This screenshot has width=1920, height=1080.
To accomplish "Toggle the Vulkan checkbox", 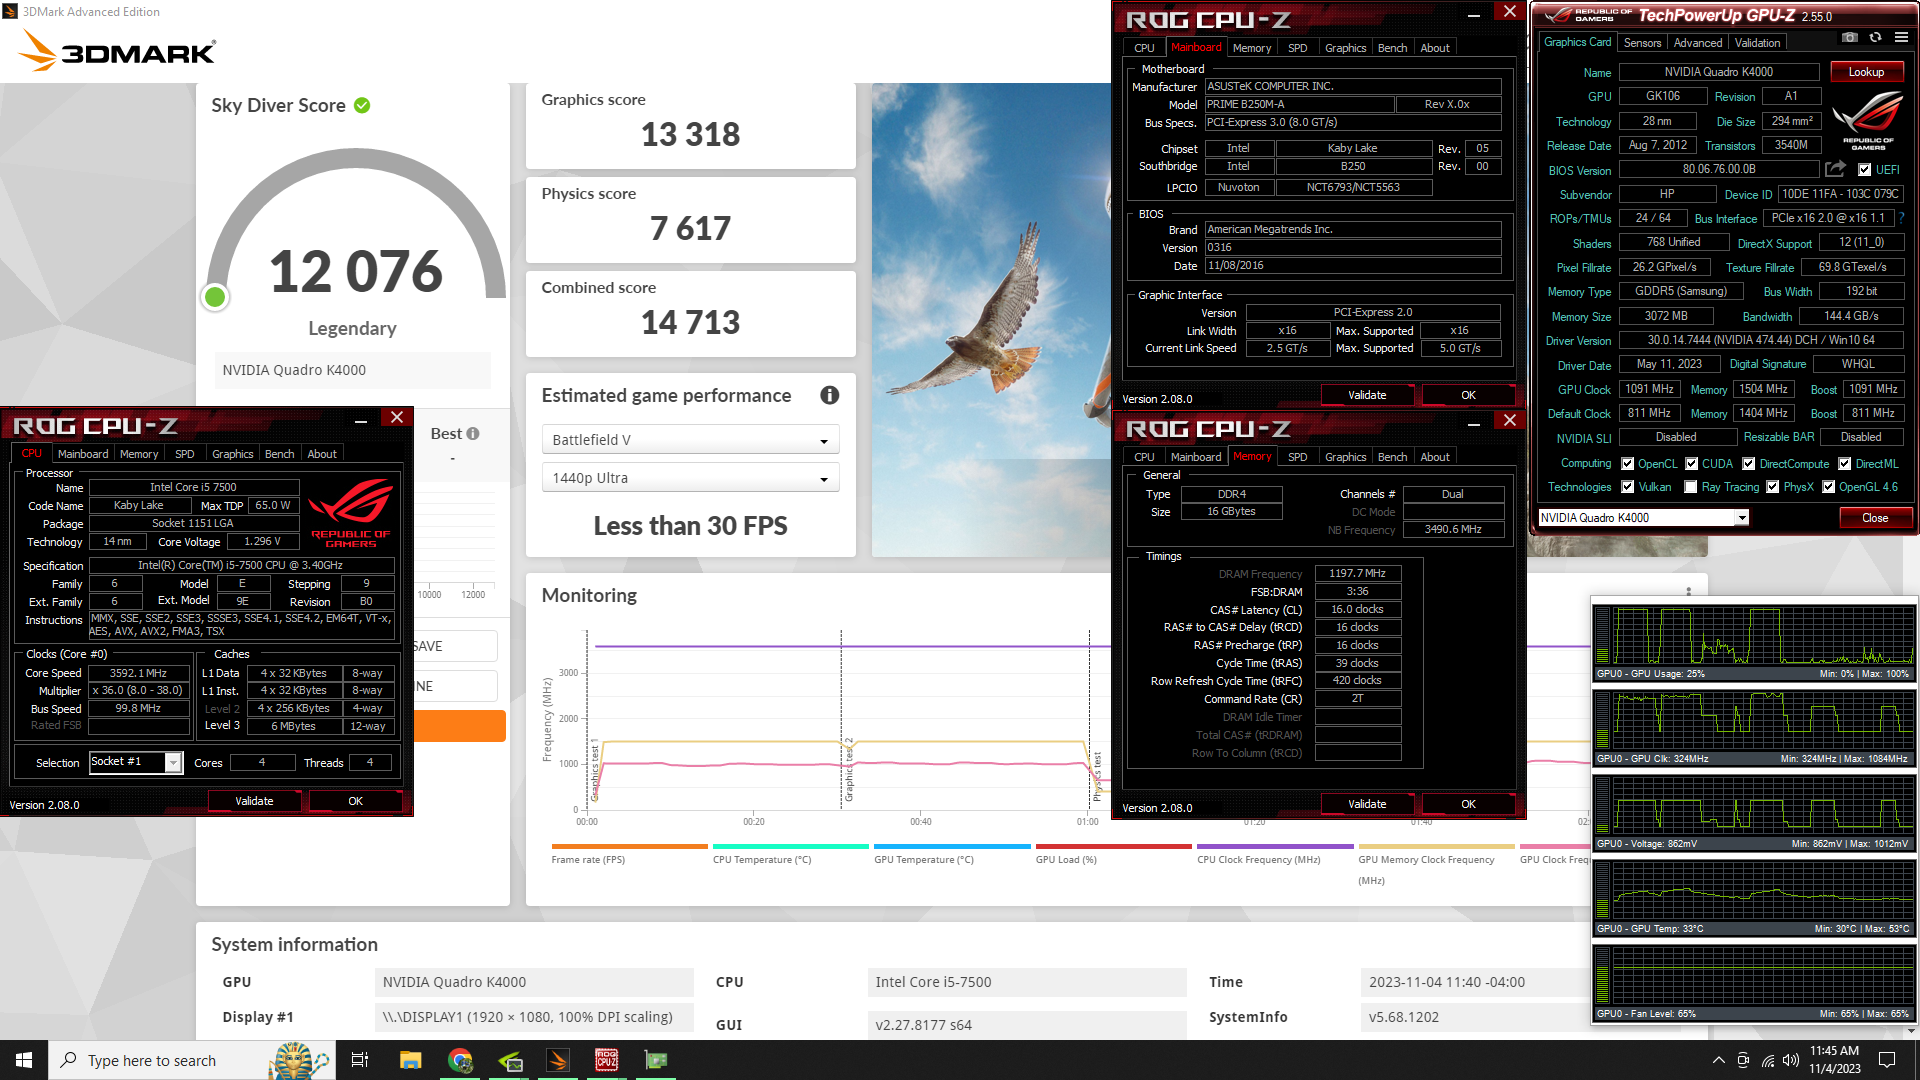I will click(x=1628, y=487).
